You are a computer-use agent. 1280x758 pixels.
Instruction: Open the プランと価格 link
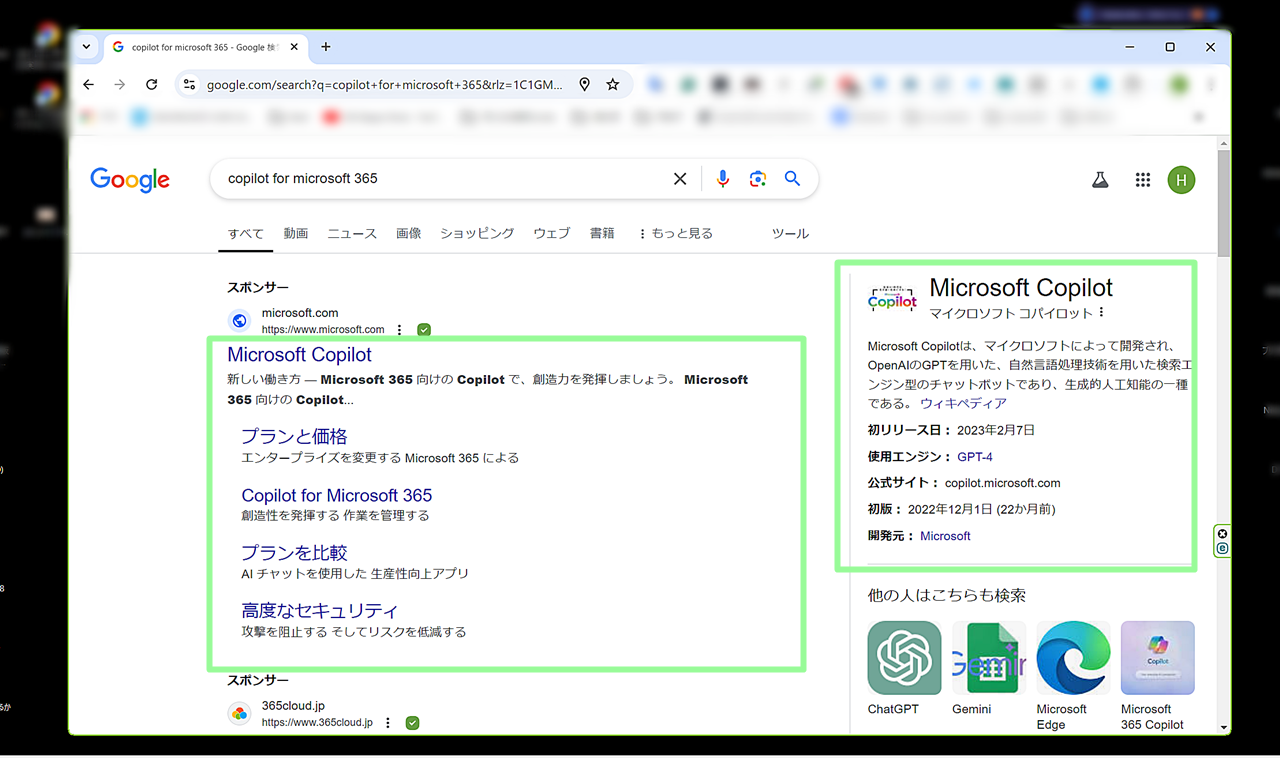(x=294, y=437)
